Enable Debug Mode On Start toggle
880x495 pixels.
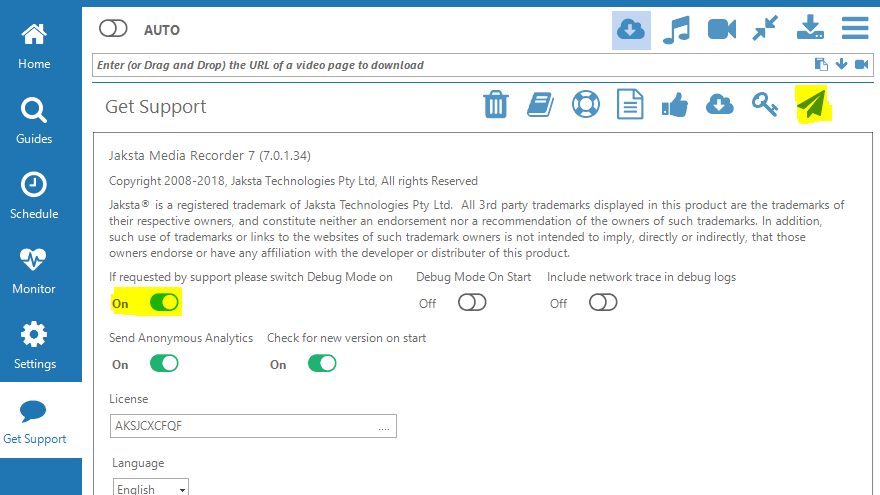pos(472,302)
